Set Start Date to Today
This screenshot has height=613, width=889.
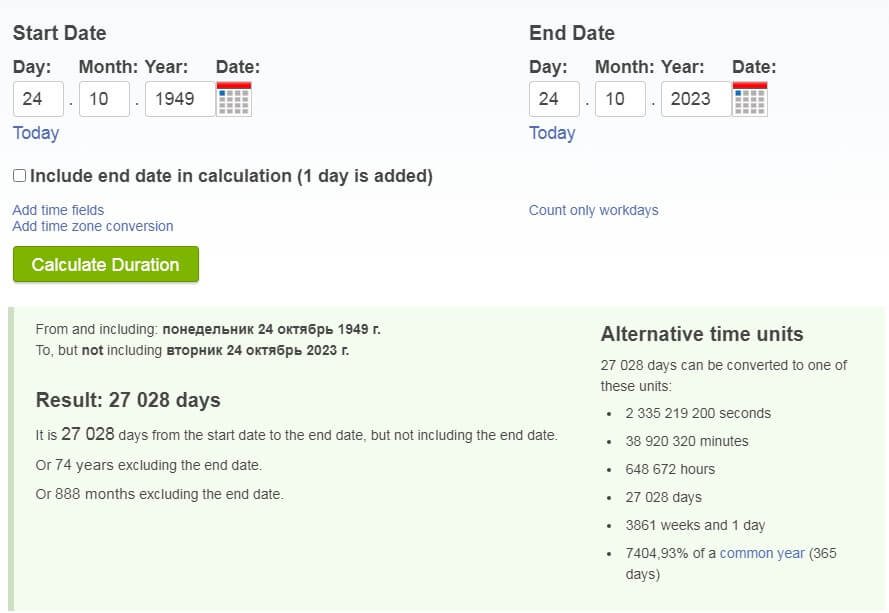tap(36, 133)
